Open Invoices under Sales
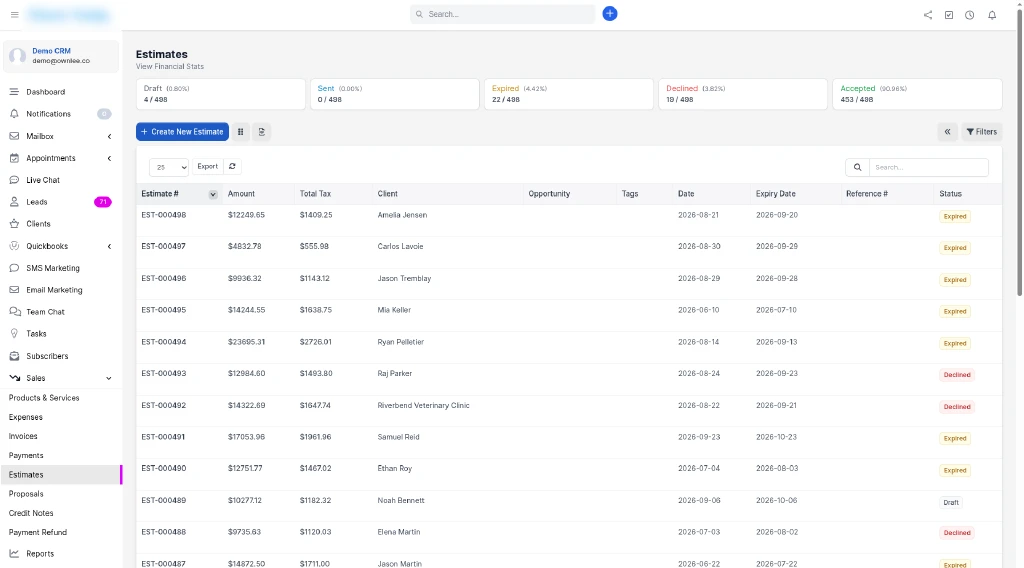This screenshot has height=568, width=1024. tap(23, 436)
